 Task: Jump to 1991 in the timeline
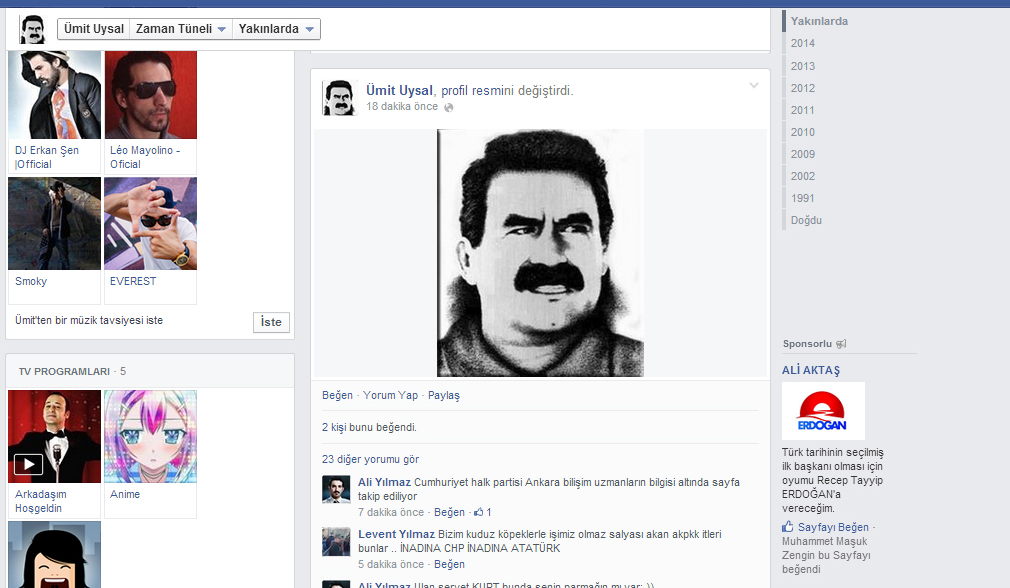coord(803,198)
